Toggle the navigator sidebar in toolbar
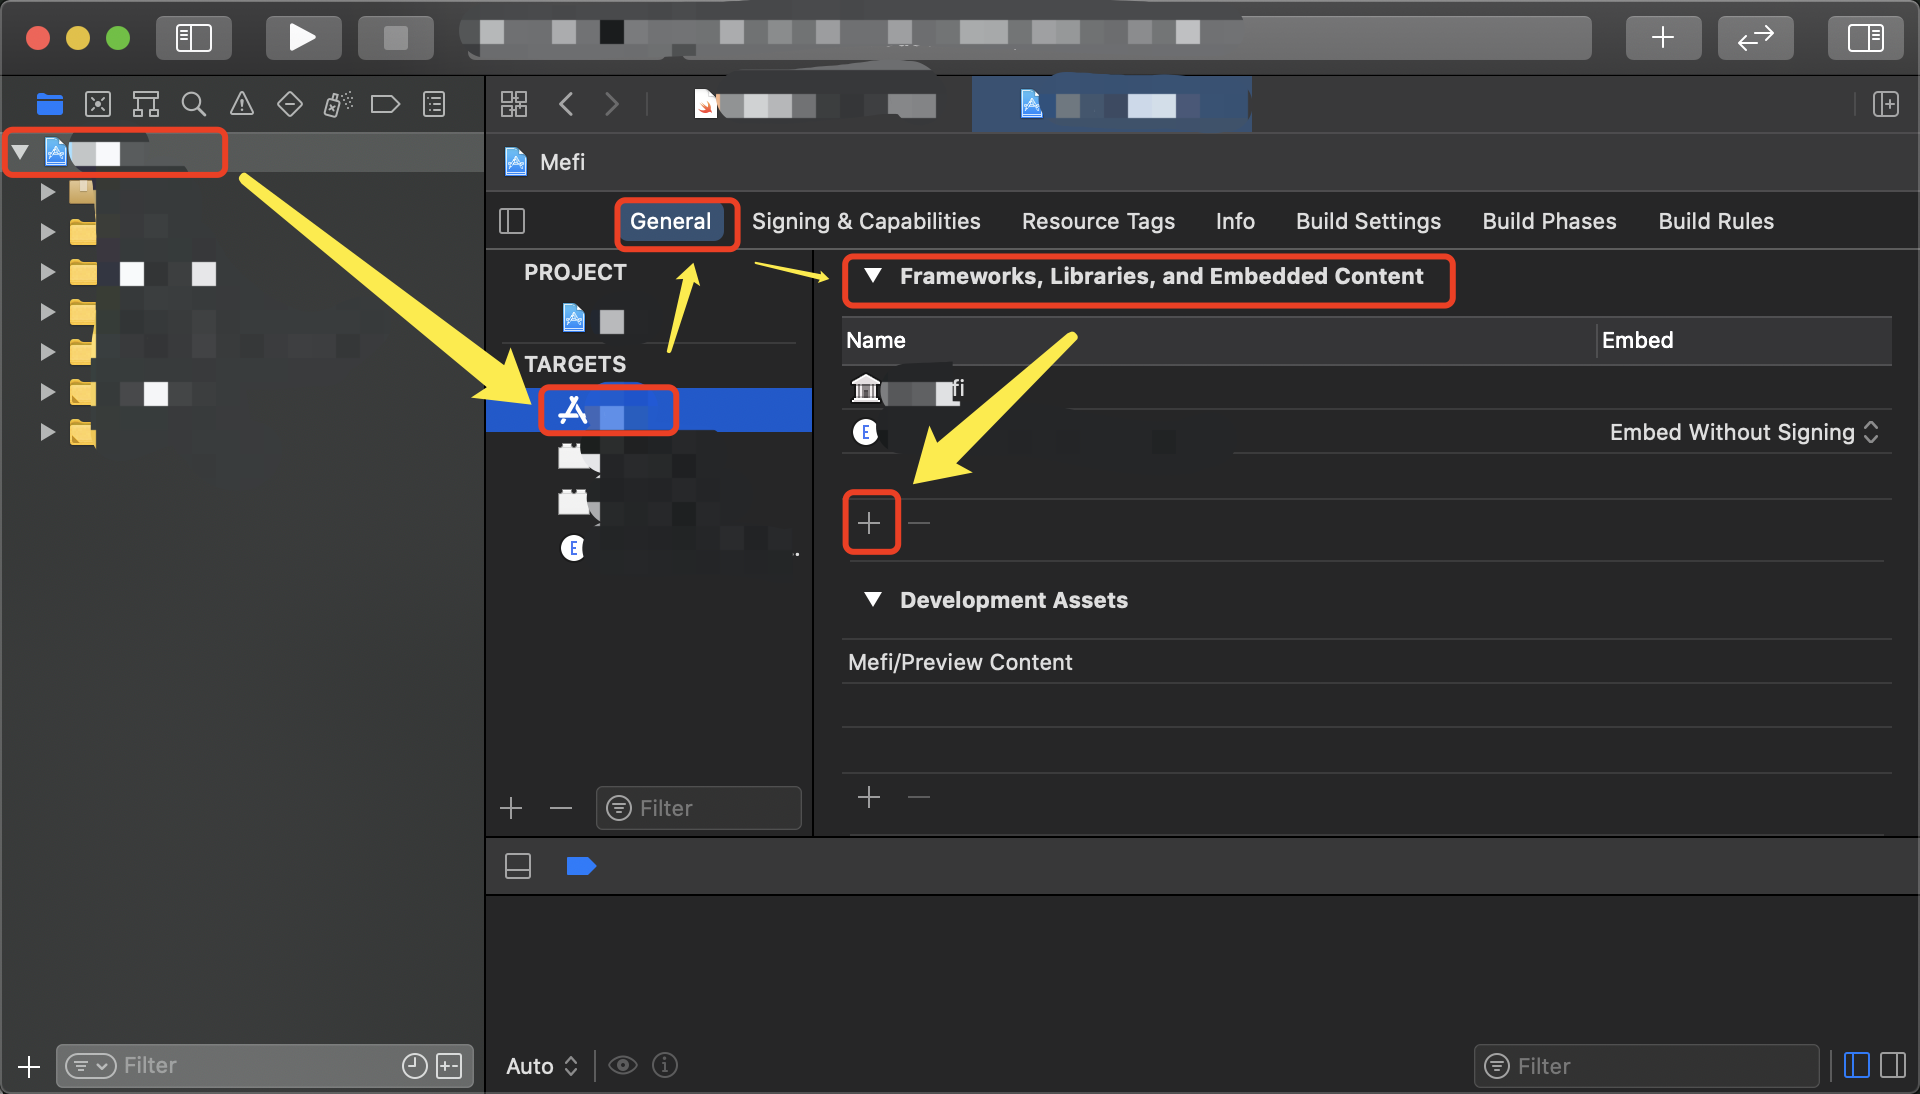 coord(193,38)
